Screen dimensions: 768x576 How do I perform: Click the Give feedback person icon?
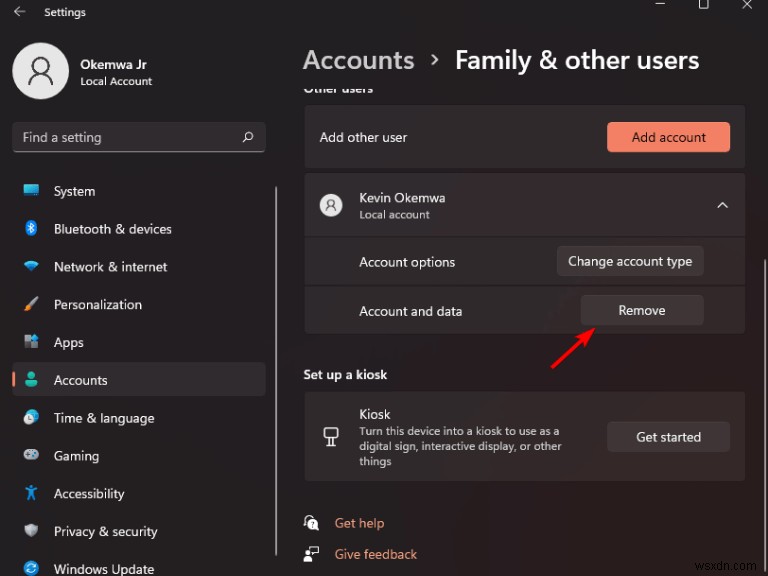pyautogui.click(x=311, y=554)
